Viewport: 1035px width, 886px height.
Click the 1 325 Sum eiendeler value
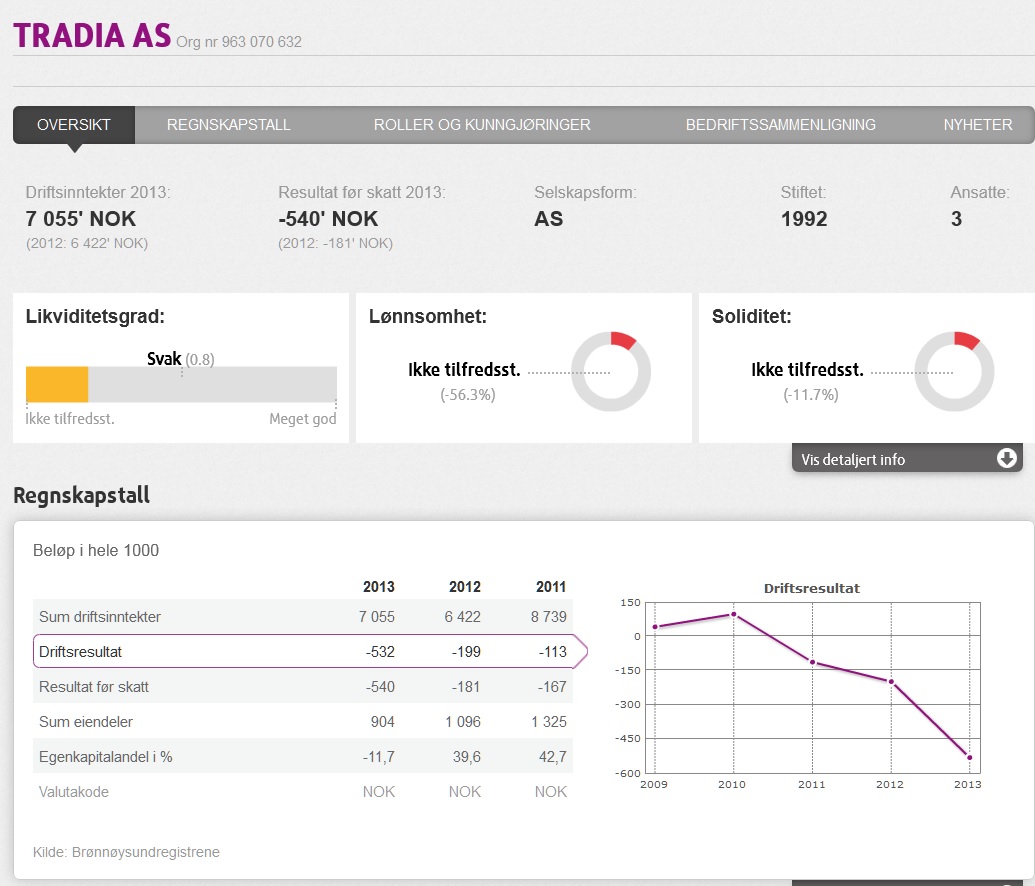point(549,722)
